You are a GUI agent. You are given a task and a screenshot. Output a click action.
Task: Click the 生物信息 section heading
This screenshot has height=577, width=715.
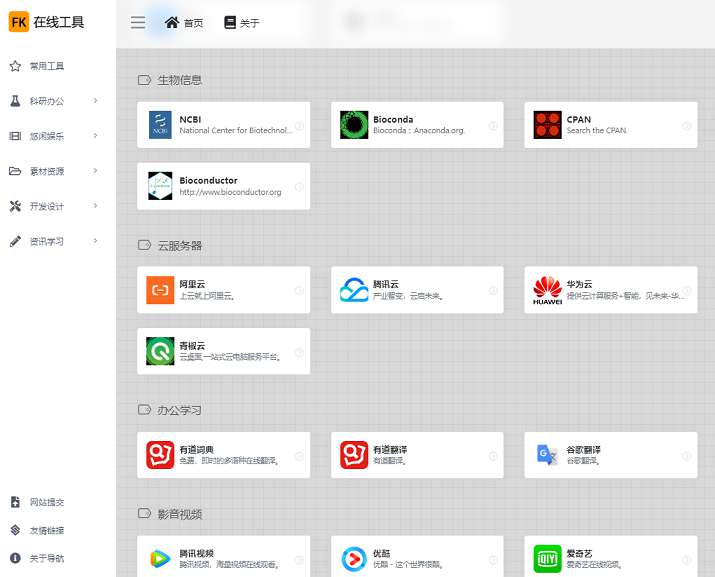[179, 80]
